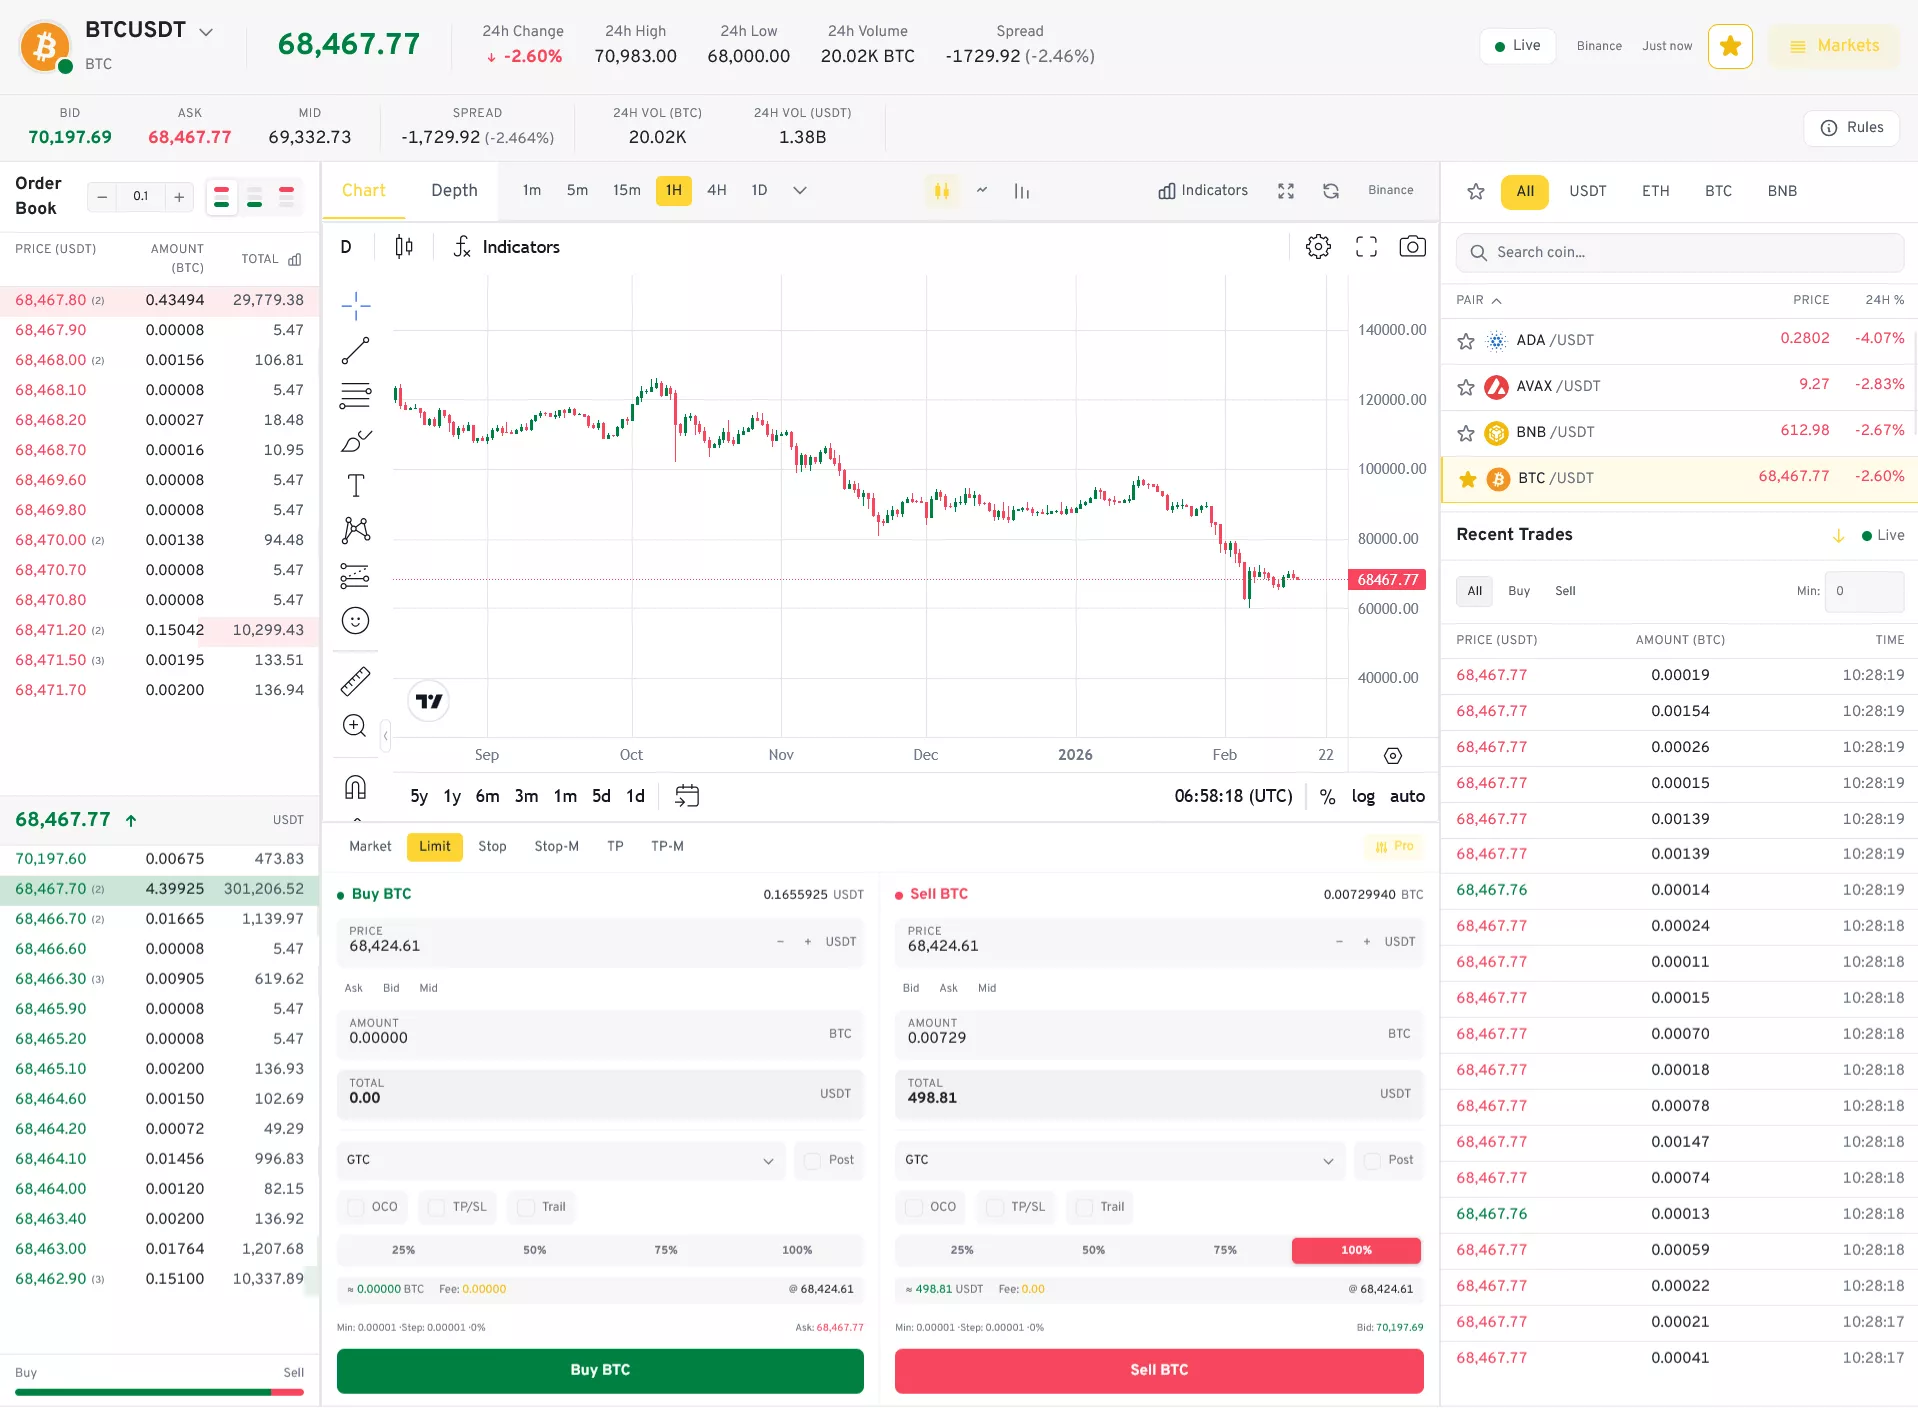
Task: Enable Post option on Buy order
Action: pyautogui.click(x=813, y=1160)
